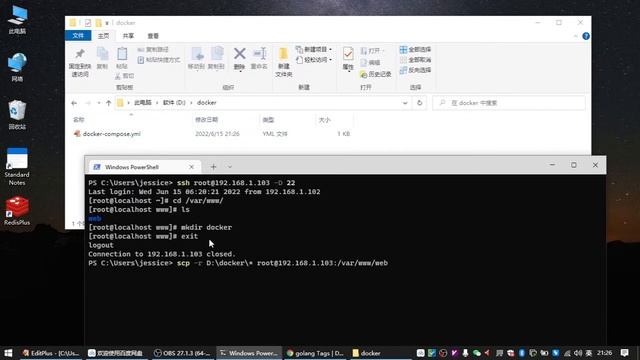
Task: Open RedisPlus desktop shortcut
Action: coord(17,211)
